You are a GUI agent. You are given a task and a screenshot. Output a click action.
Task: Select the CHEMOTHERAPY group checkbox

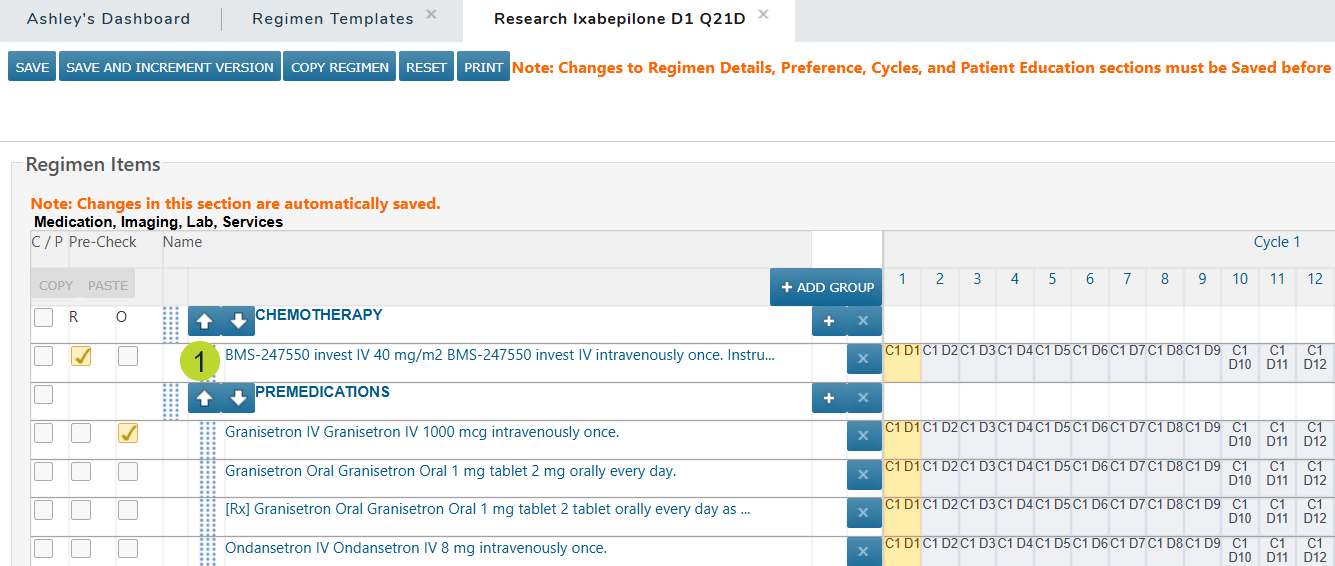pos(44,318)
